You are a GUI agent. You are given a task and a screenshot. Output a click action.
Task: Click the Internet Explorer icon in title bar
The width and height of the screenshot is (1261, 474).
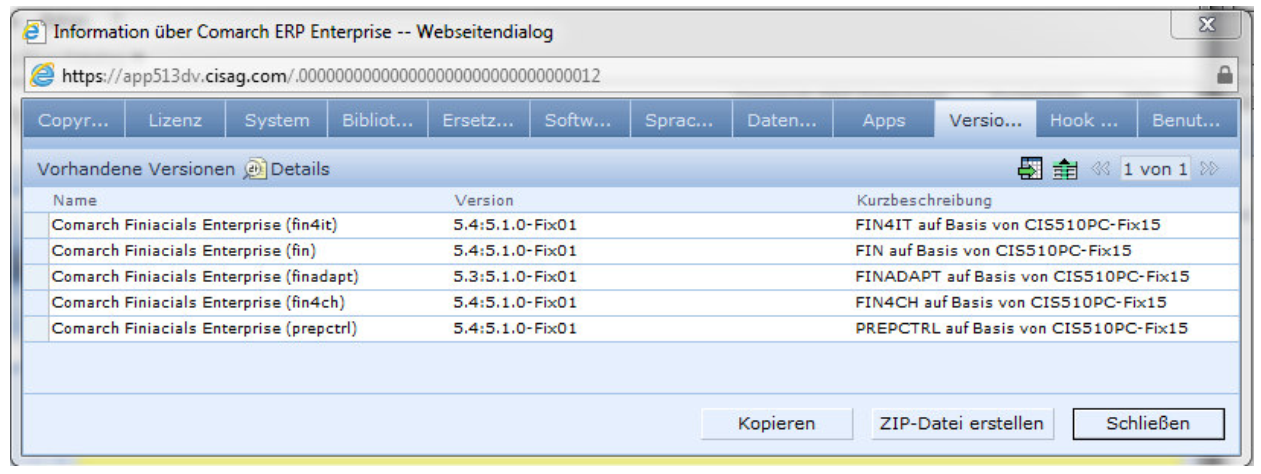pos(37,32)
